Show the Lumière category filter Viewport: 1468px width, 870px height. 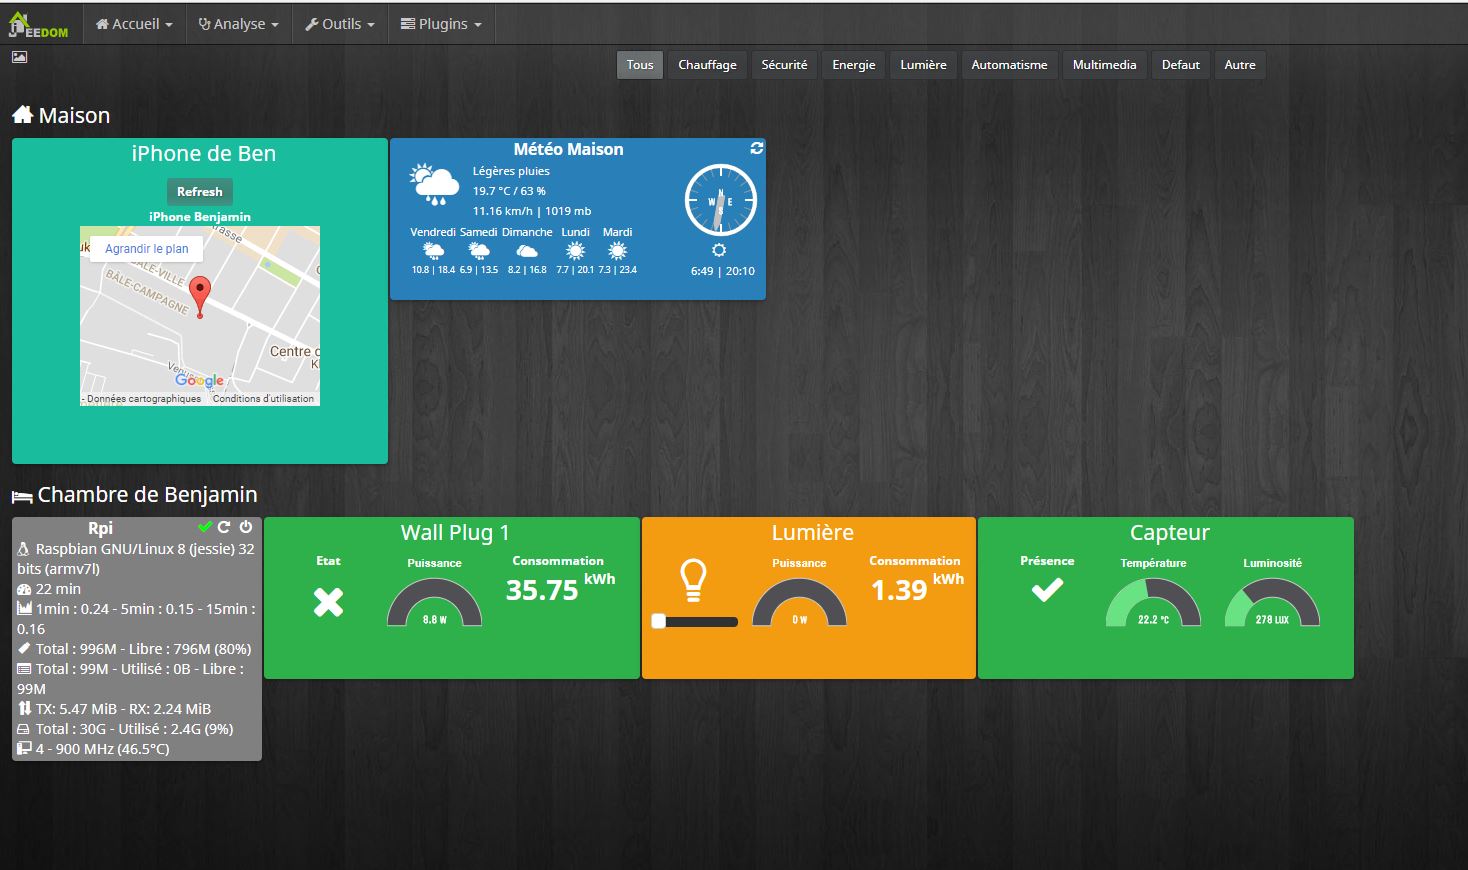(x=923, y=65)
